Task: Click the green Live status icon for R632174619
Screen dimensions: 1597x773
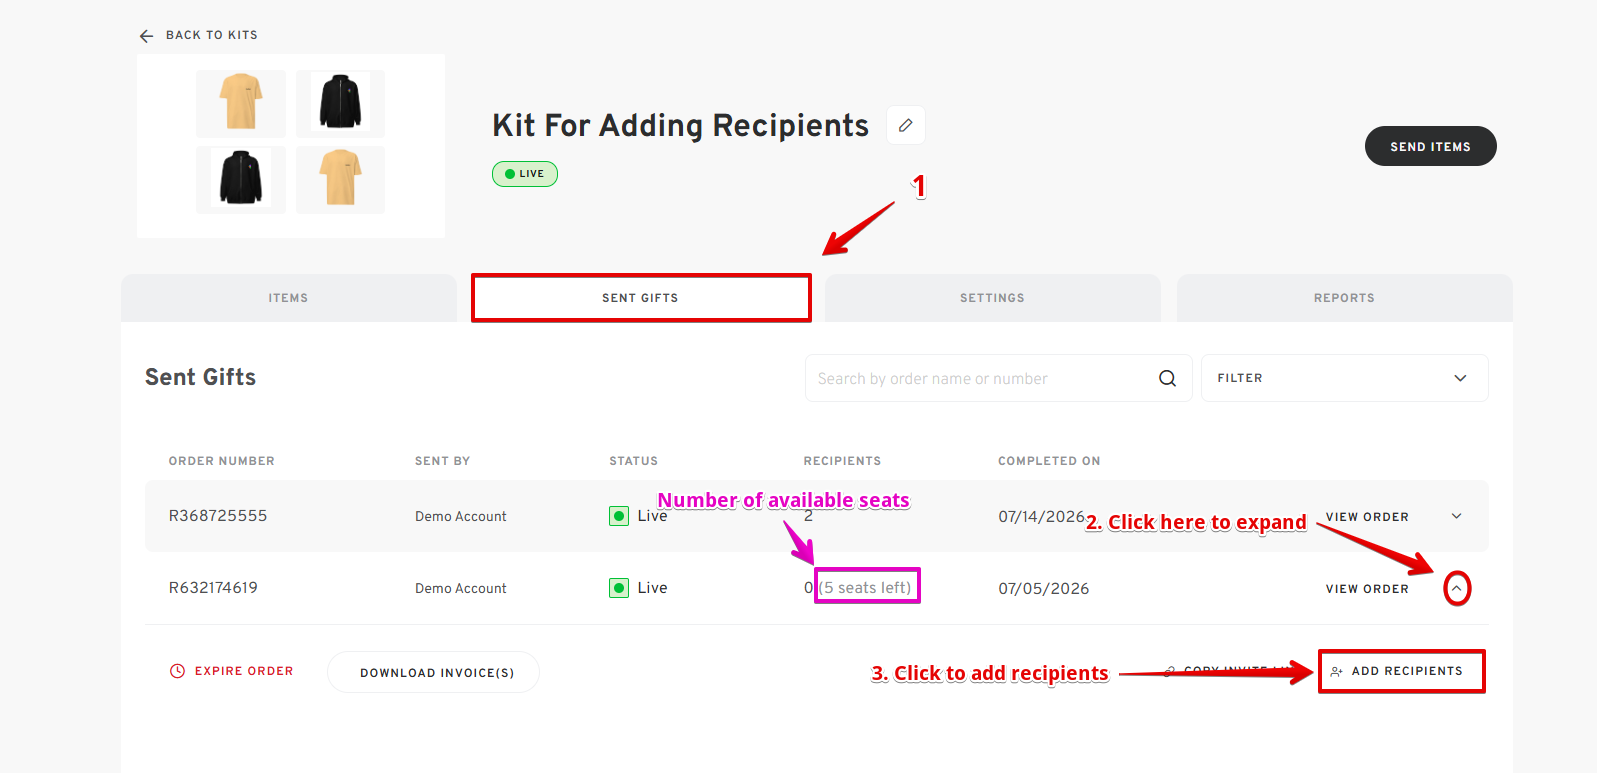Action: 619,588
